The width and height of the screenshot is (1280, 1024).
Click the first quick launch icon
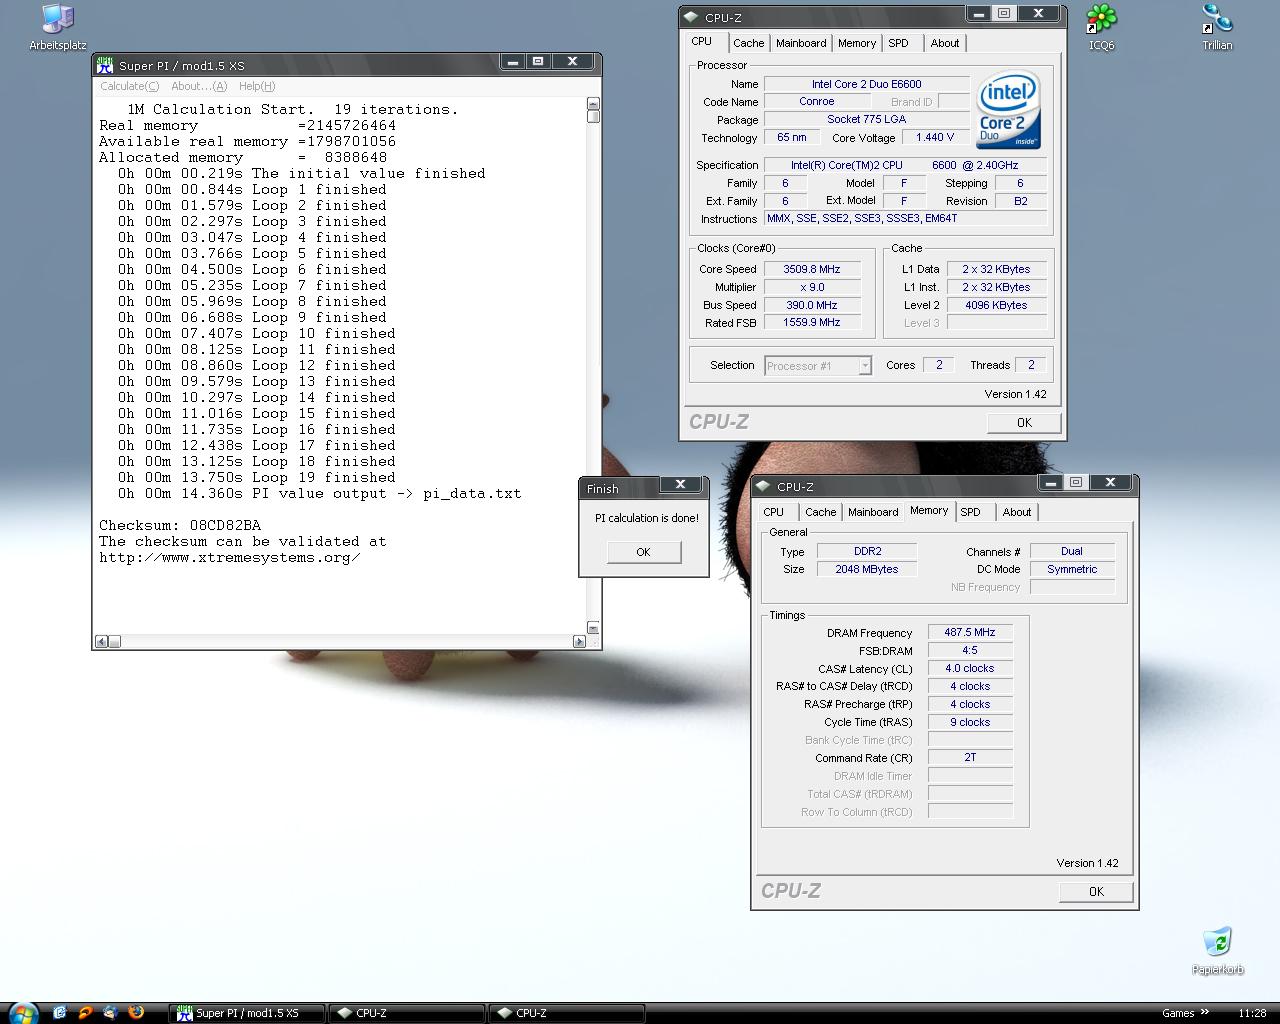[x=59, y=1013]
